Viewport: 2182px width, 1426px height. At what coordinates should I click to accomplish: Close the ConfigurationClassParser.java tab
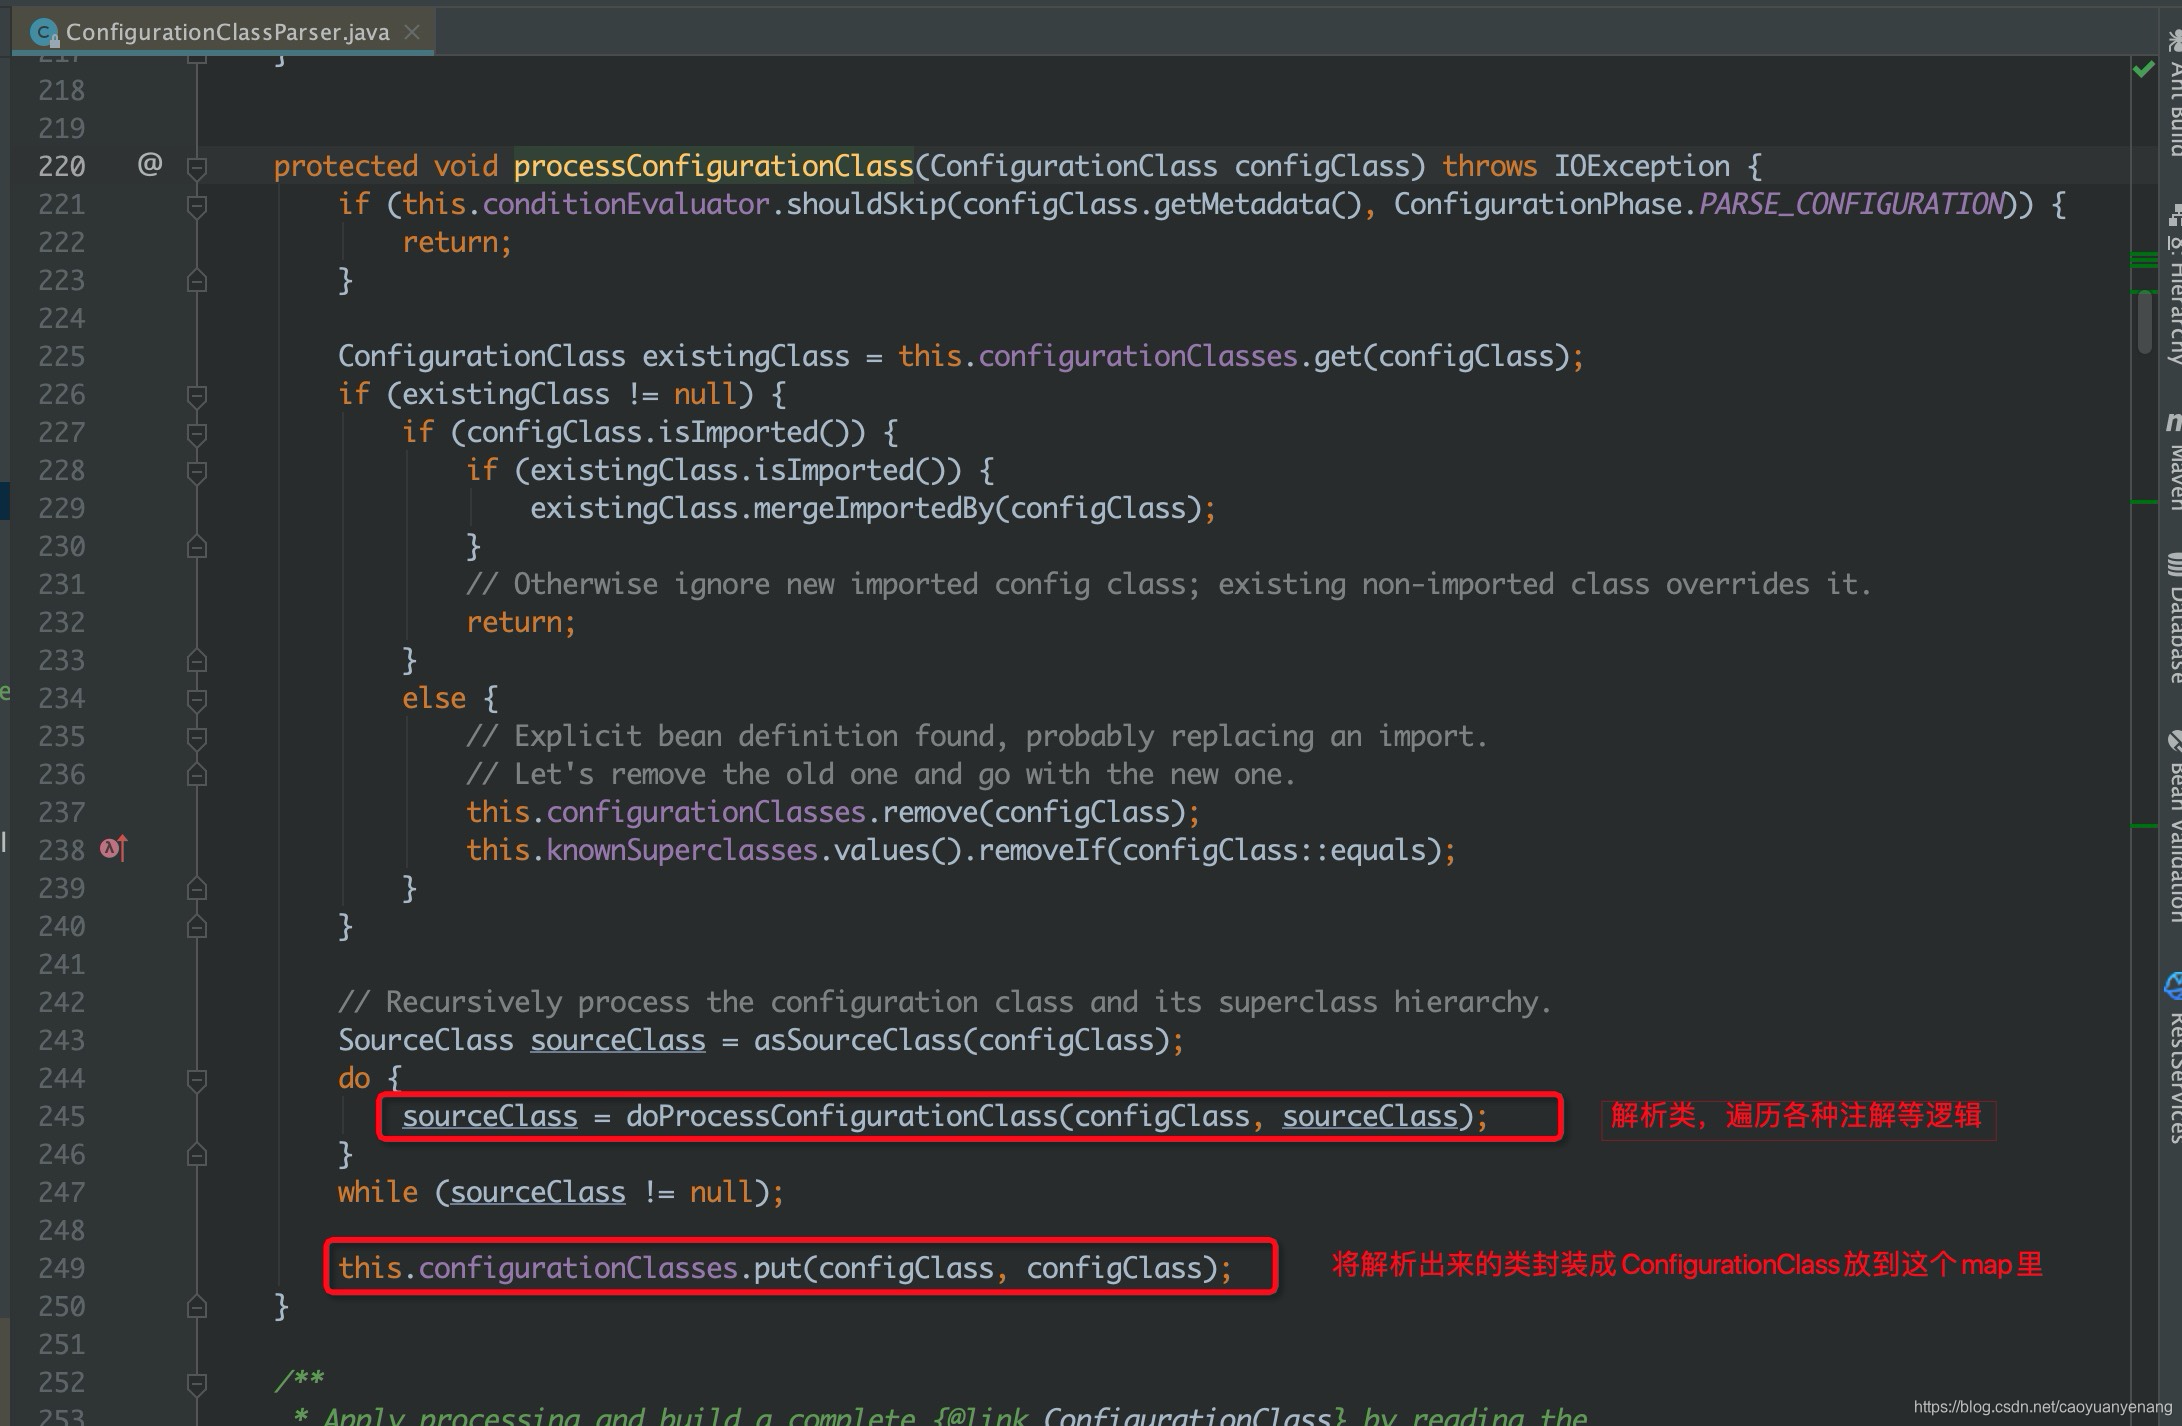[411, 32]
